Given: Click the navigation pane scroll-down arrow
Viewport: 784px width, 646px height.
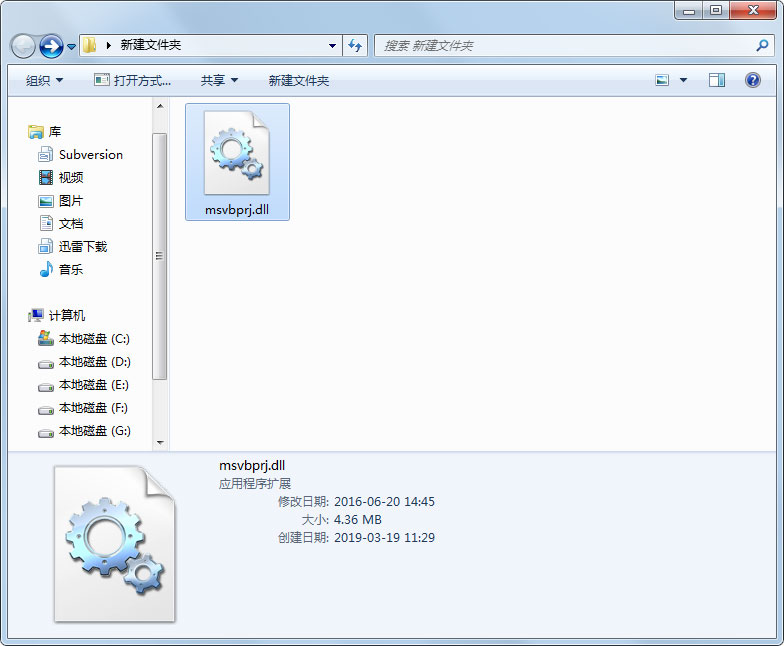Looking at the screenshot, I should tap(160, 442).
